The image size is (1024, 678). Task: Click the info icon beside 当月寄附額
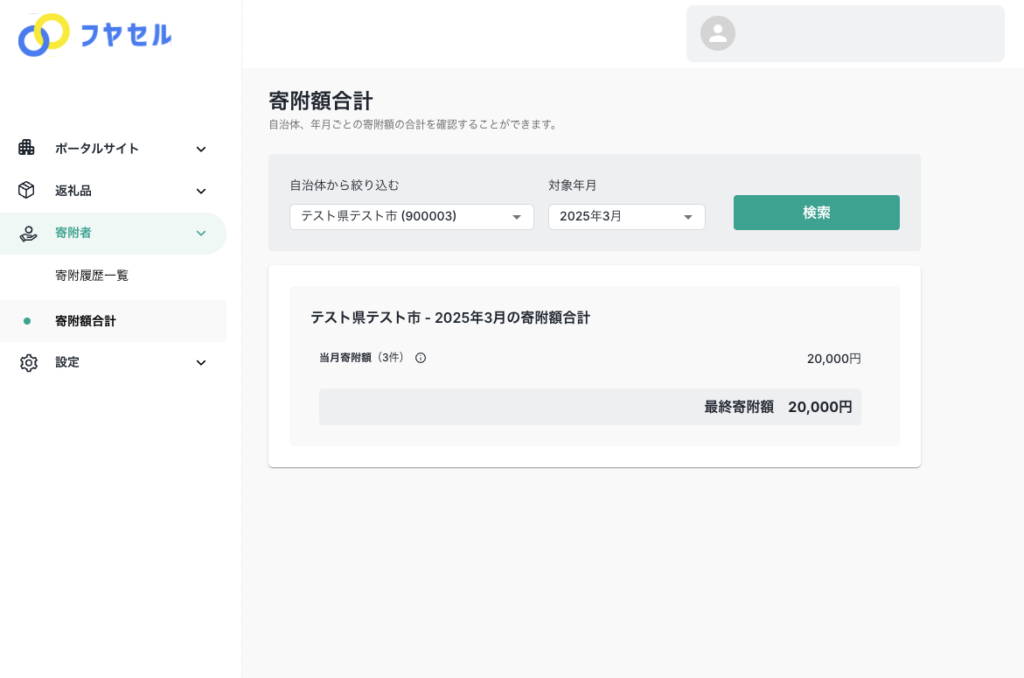[x=420, y=358]
